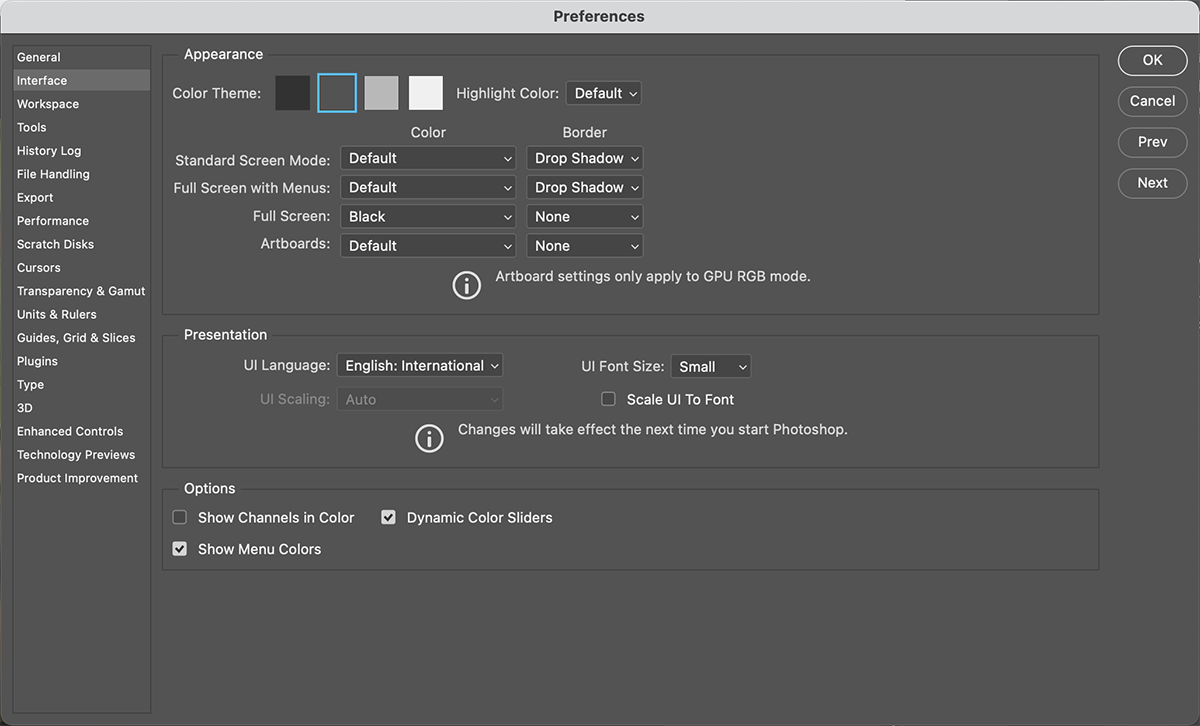The width and height of the screenshot is (1200, 726).
Task: Select Interface in the preferences sidebar
Action: [x=82, y=80]
